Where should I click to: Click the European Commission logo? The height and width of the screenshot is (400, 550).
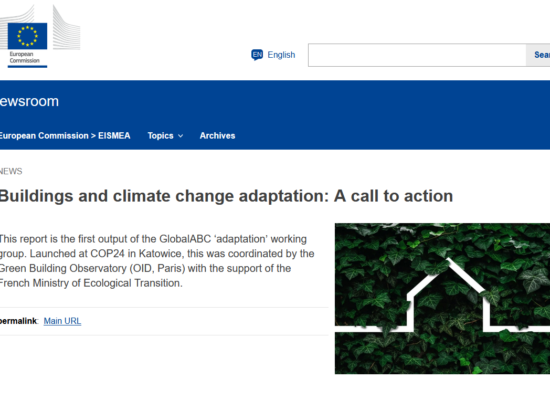pos(40,36)
